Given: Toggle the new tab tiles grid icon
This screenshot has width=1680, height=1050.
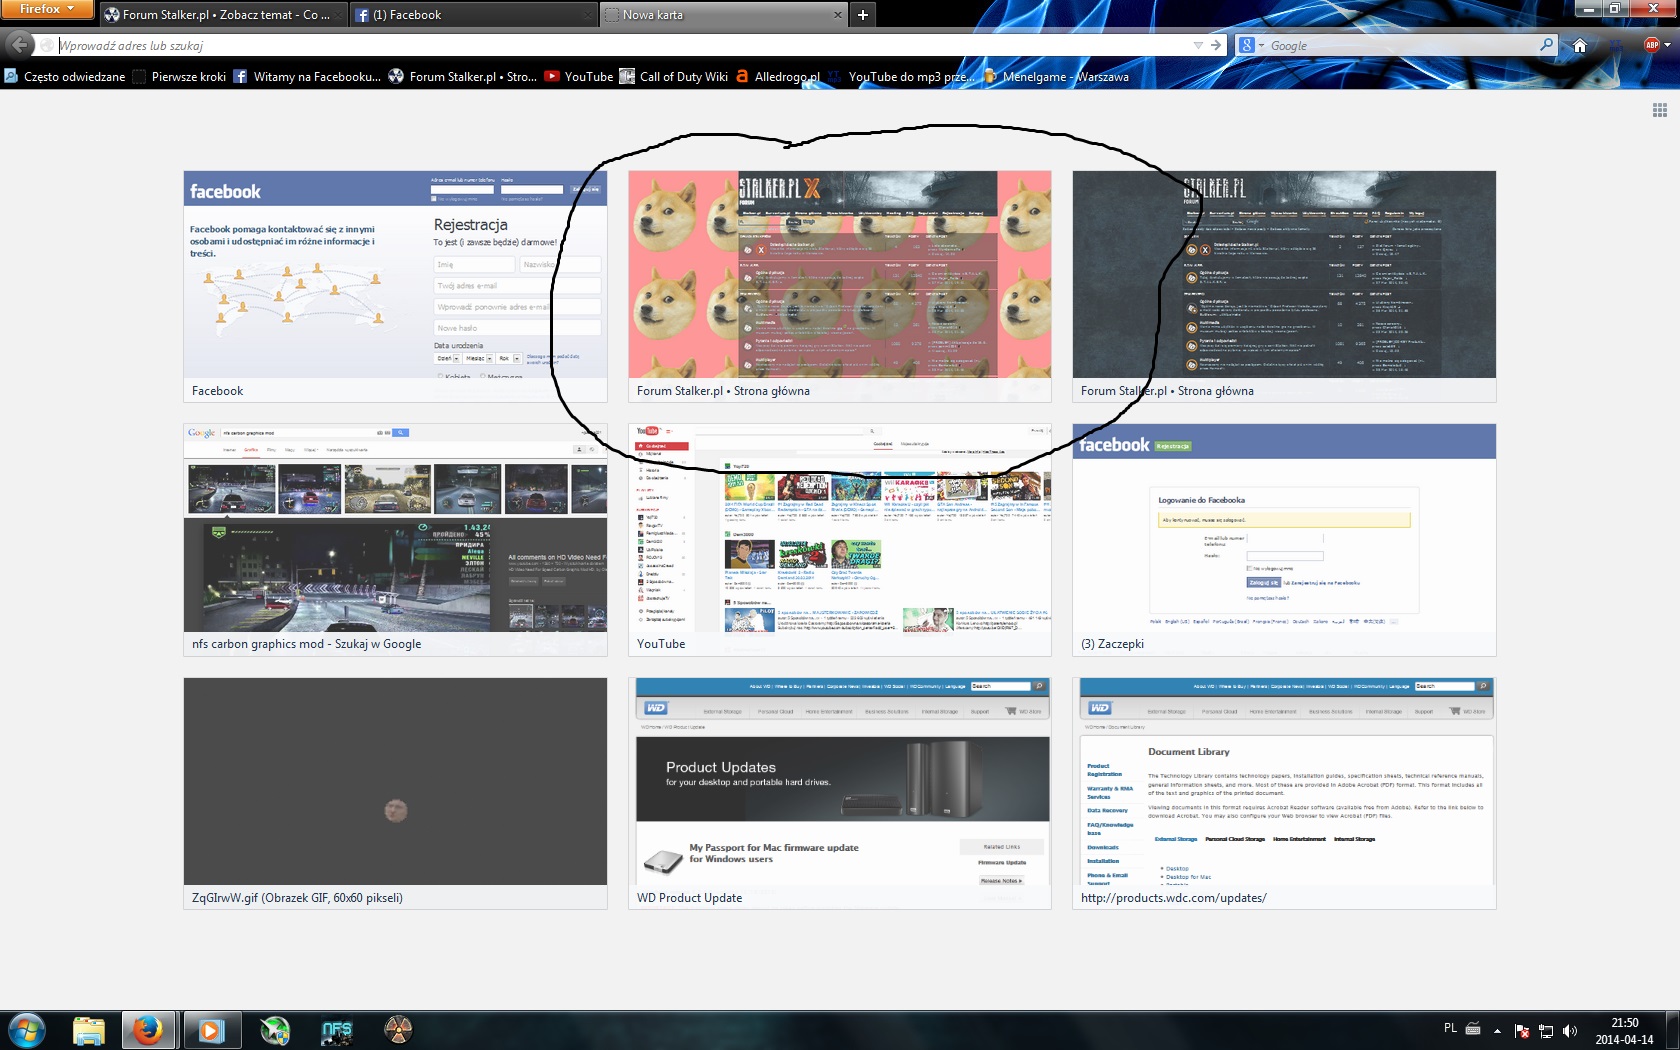Looking at the screenshot, I should (x=1660, y=110).
